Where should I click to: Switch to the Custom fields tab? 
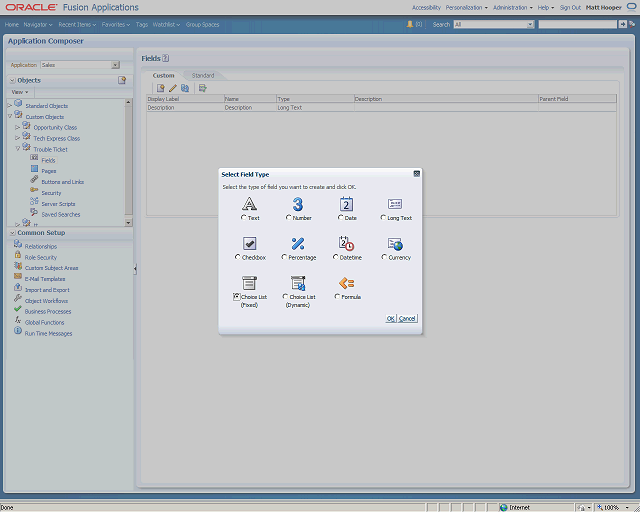click(x=163, y=76)
